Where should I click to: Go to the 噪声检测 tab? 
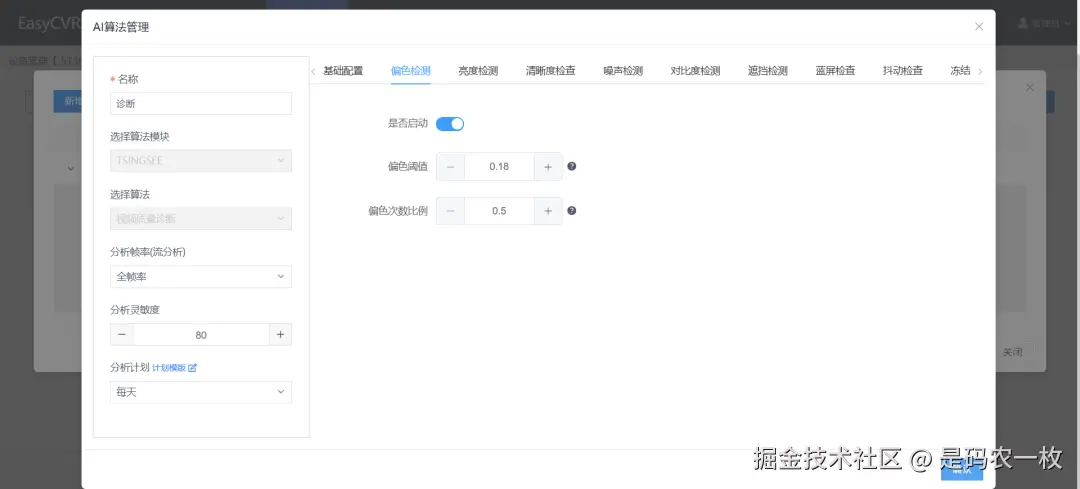click(623, 71)
